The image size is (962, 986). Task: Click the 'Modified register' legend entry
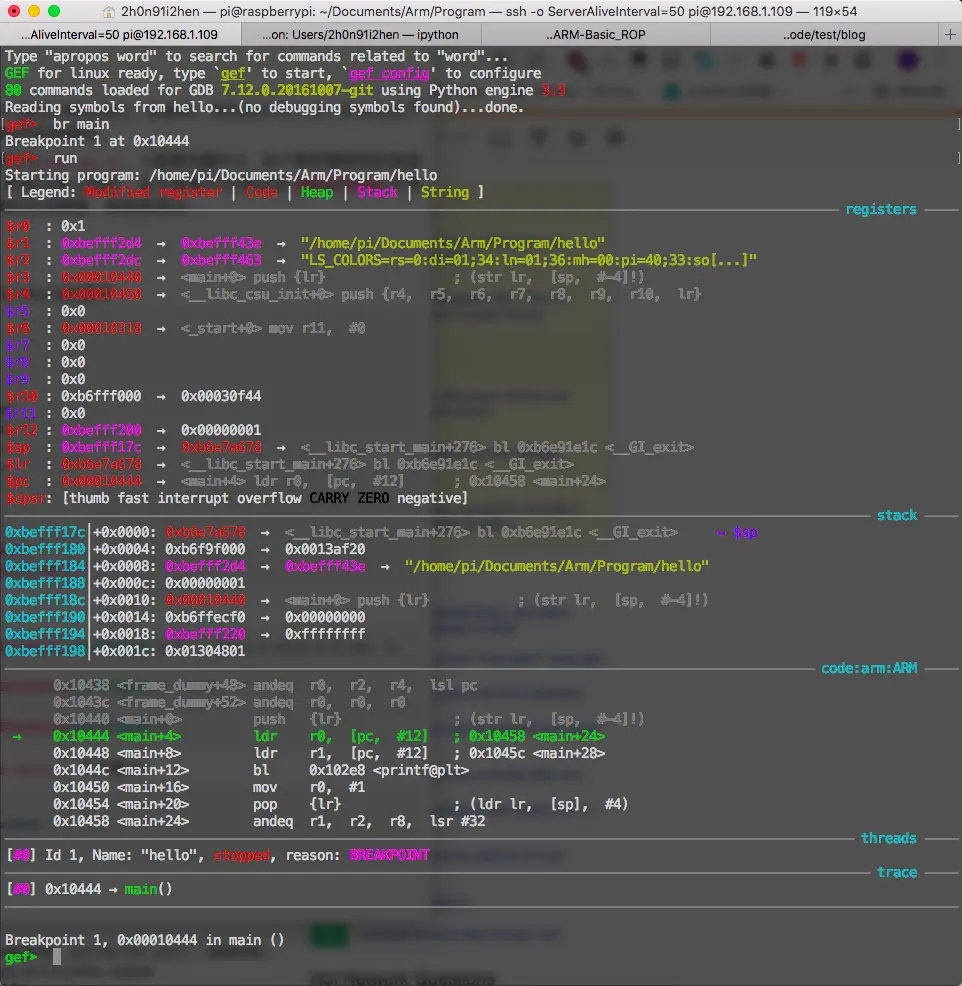153,192
